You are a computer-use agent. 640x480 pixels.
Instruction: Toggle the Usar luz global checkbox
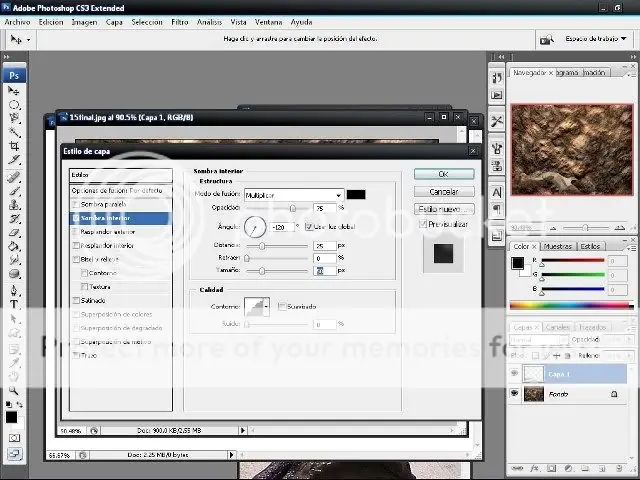[x=309, y=227]
